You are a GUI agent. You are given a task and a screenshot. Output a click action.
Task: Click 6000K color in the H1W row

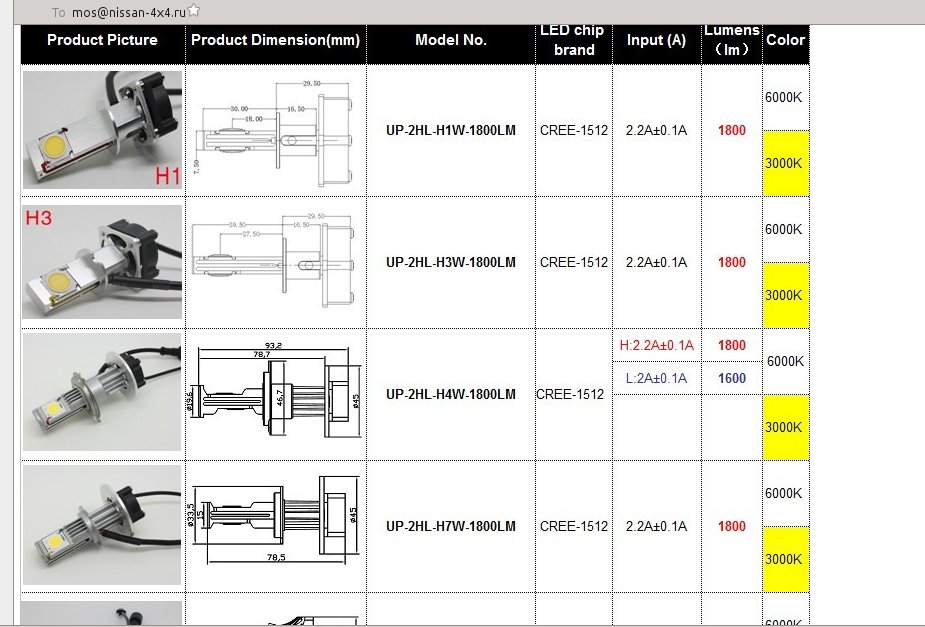point(783,97)
